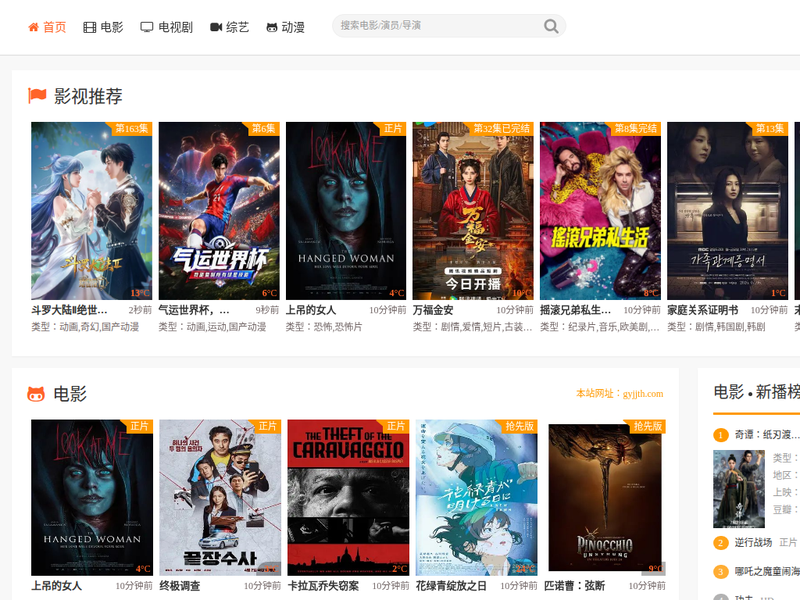Click 上吊的女人 title in 电影 section

[56, 586]
